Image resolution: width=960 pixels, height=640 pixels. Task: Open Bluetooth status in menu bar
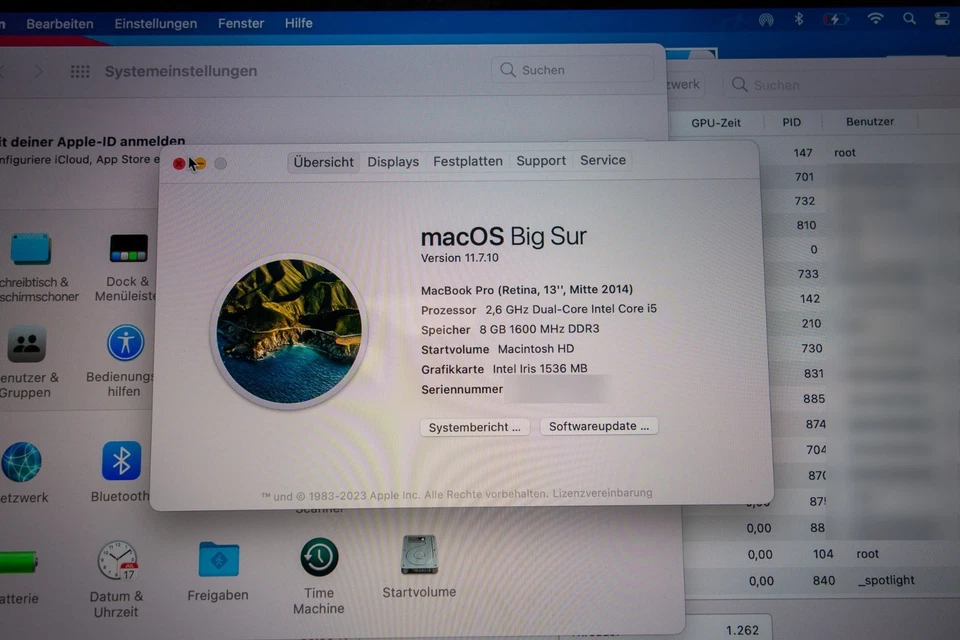point(798,19)
